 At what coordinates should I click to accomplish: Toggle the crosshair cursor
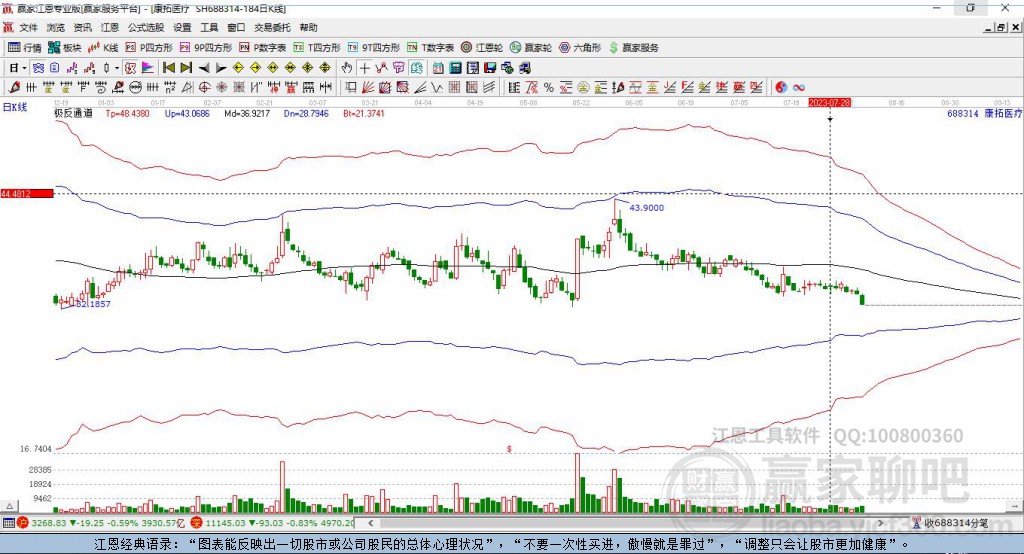(364, 68)
